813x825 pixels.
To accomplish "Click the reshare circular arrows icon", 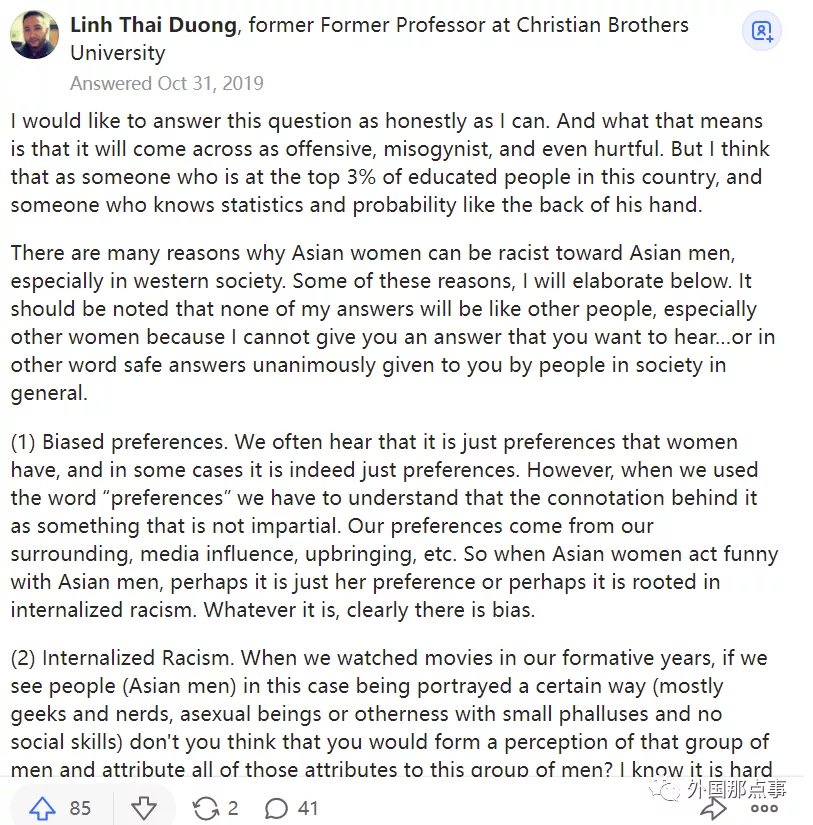I will click(205, 807).
